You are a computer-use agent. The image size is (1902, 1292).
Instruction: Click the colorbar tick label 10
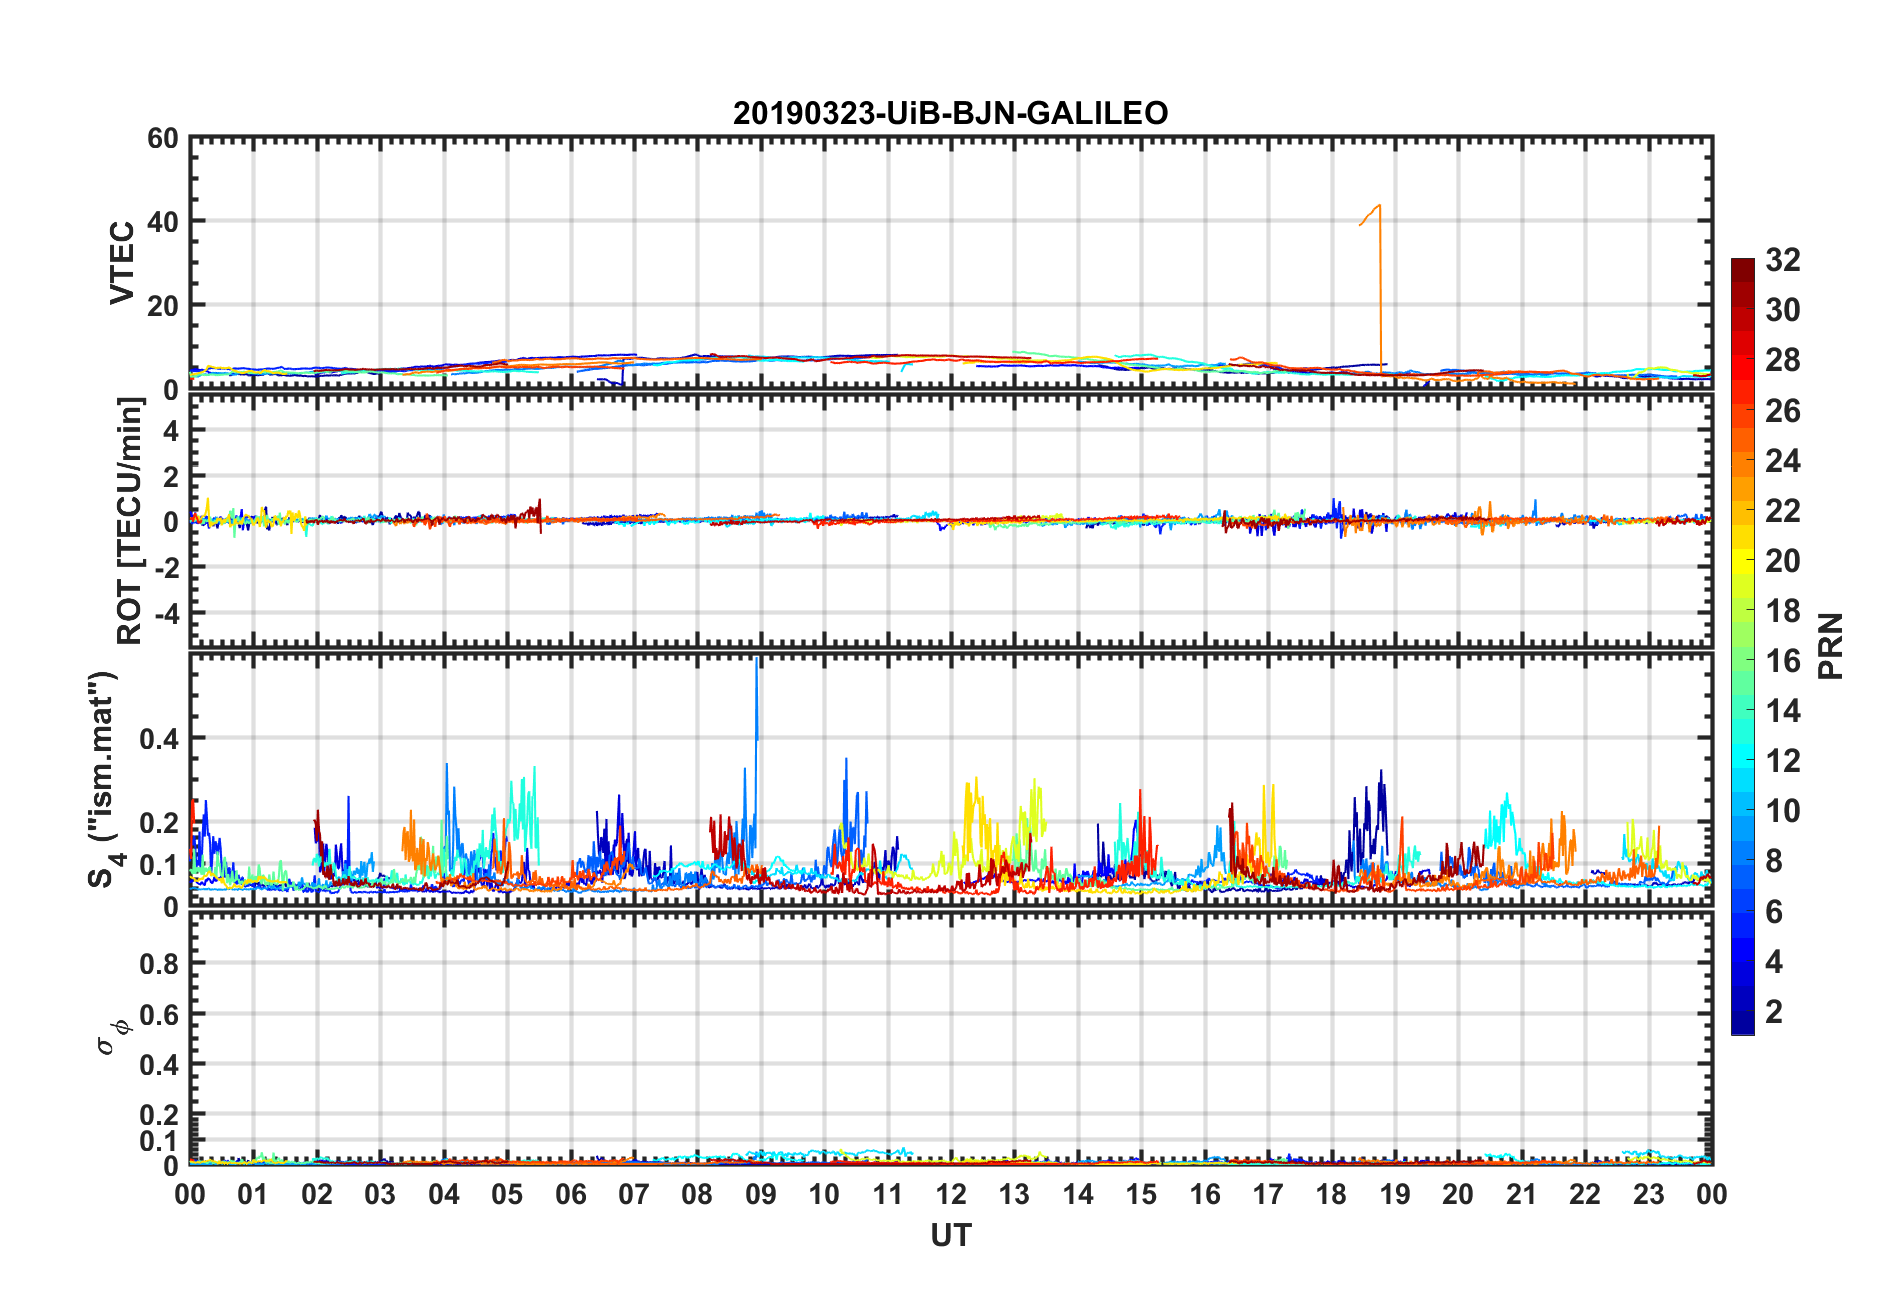1783,811
